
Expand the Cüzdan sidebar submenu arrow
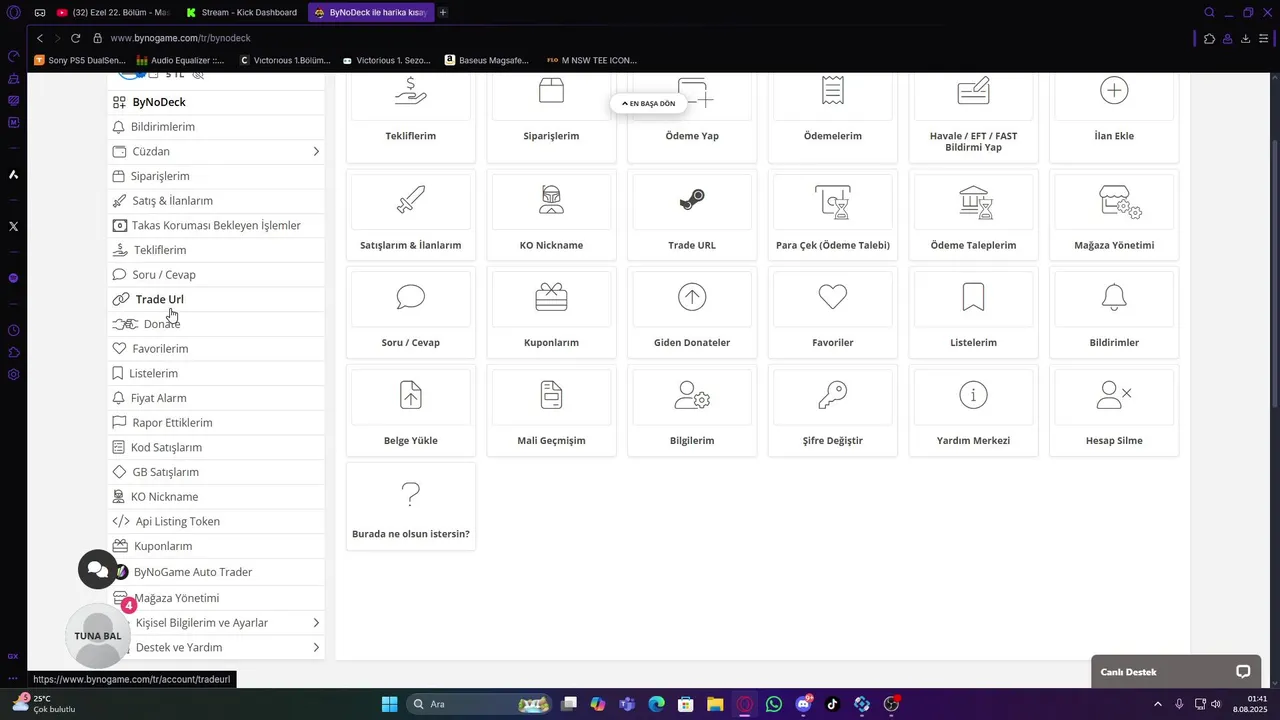[316, 152]
